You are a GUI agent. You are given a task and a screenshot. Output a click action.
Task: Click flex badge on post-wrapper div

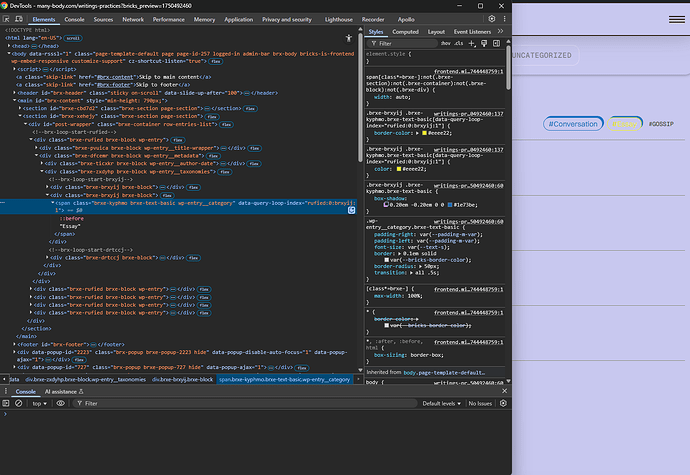[227, 125]
